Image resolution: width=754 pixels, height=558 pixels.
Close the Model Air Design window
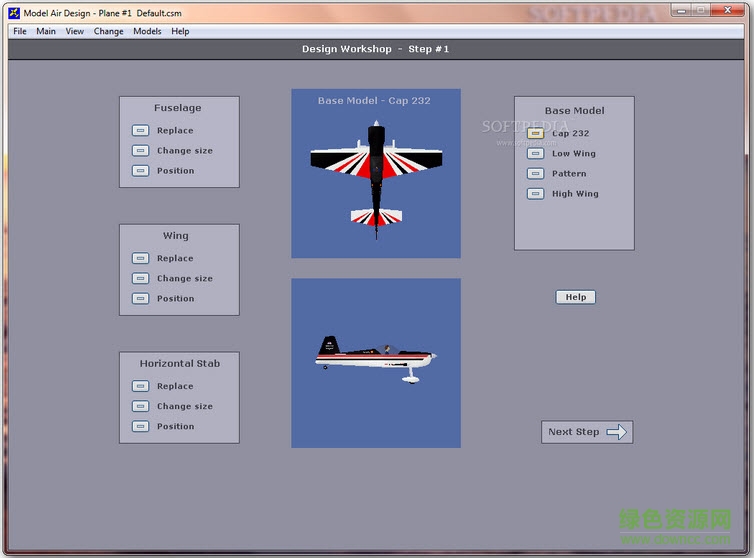[x=728, y=10]
